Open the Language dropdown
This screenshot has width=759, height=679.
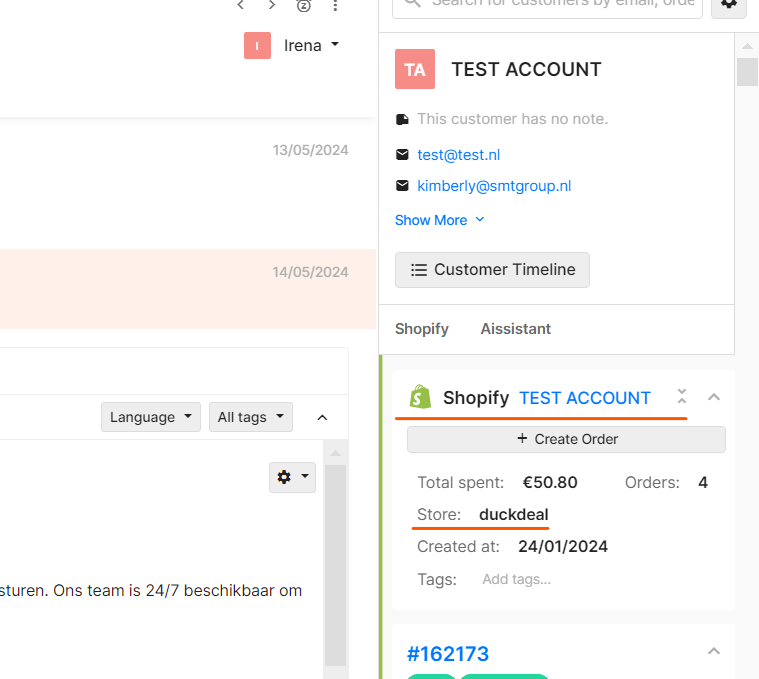pos(150,417)
